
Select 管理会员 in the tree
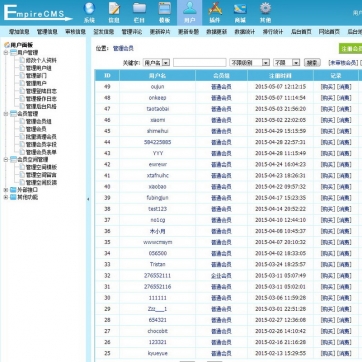[36, 129]
